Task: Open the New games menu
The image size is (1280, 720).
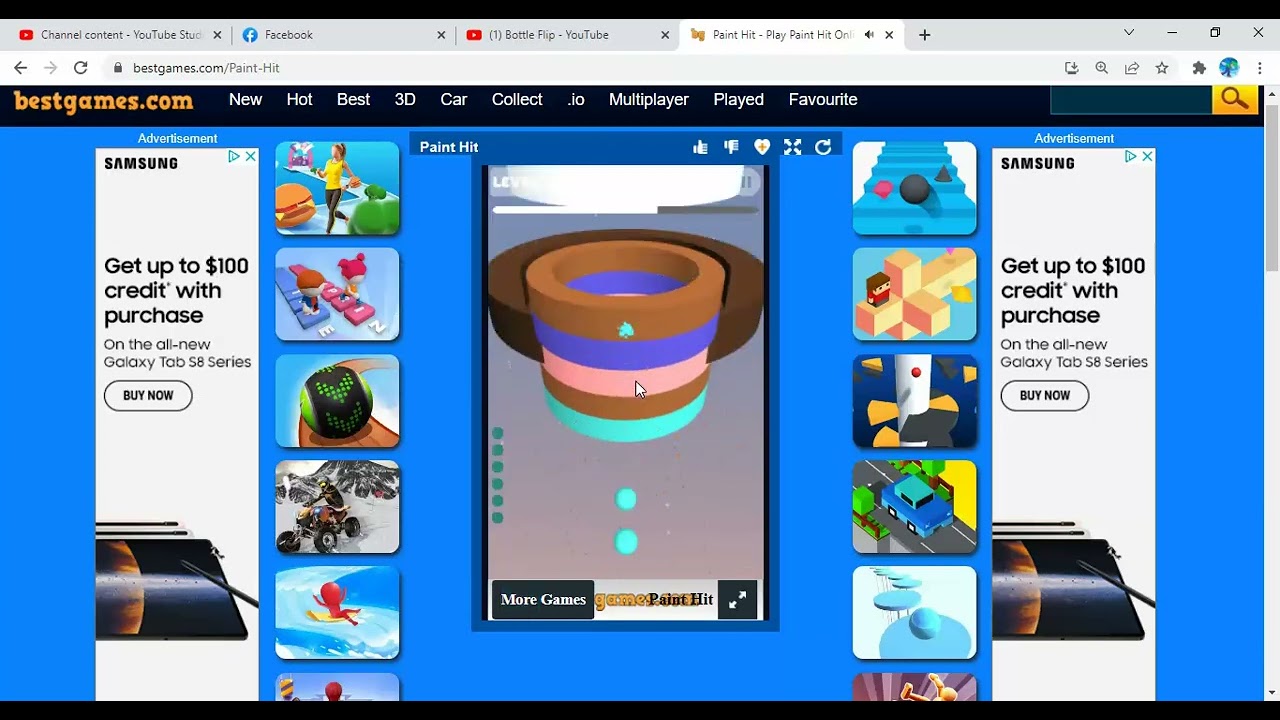Action: [x=245, y=99]
